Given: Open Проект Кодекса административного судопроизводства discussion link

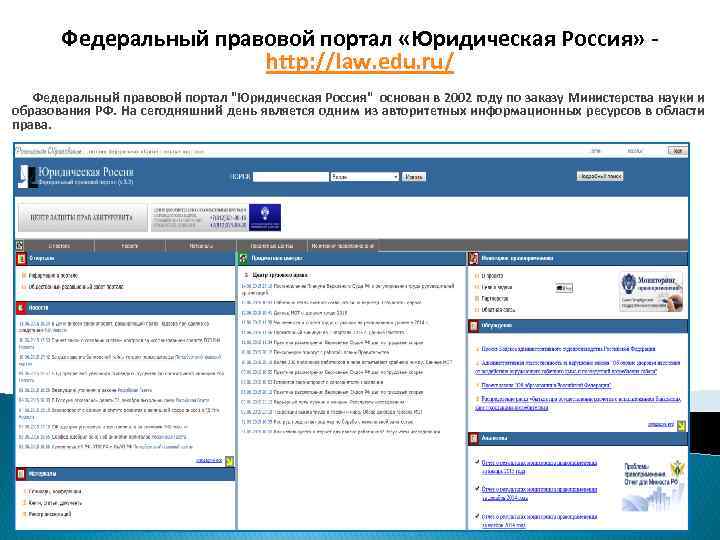Looking at the screenshot, I should click(568, 349).
